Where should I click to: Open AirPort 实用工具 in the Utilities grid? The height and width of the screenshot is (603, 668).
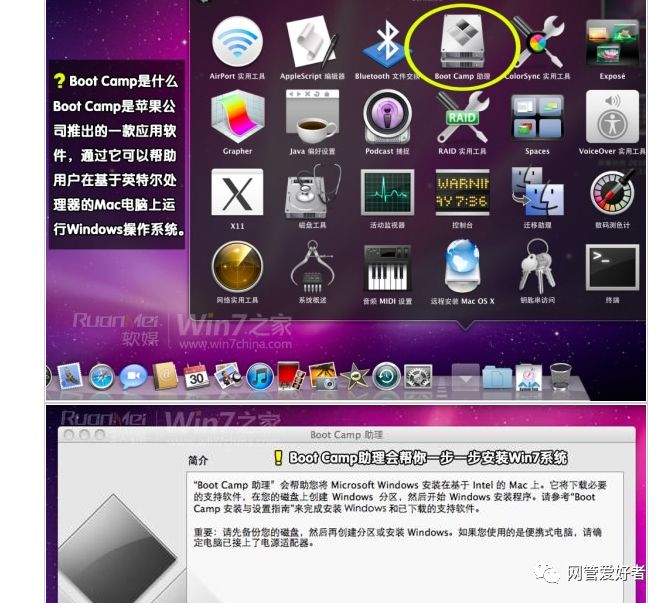coord(237,43)
